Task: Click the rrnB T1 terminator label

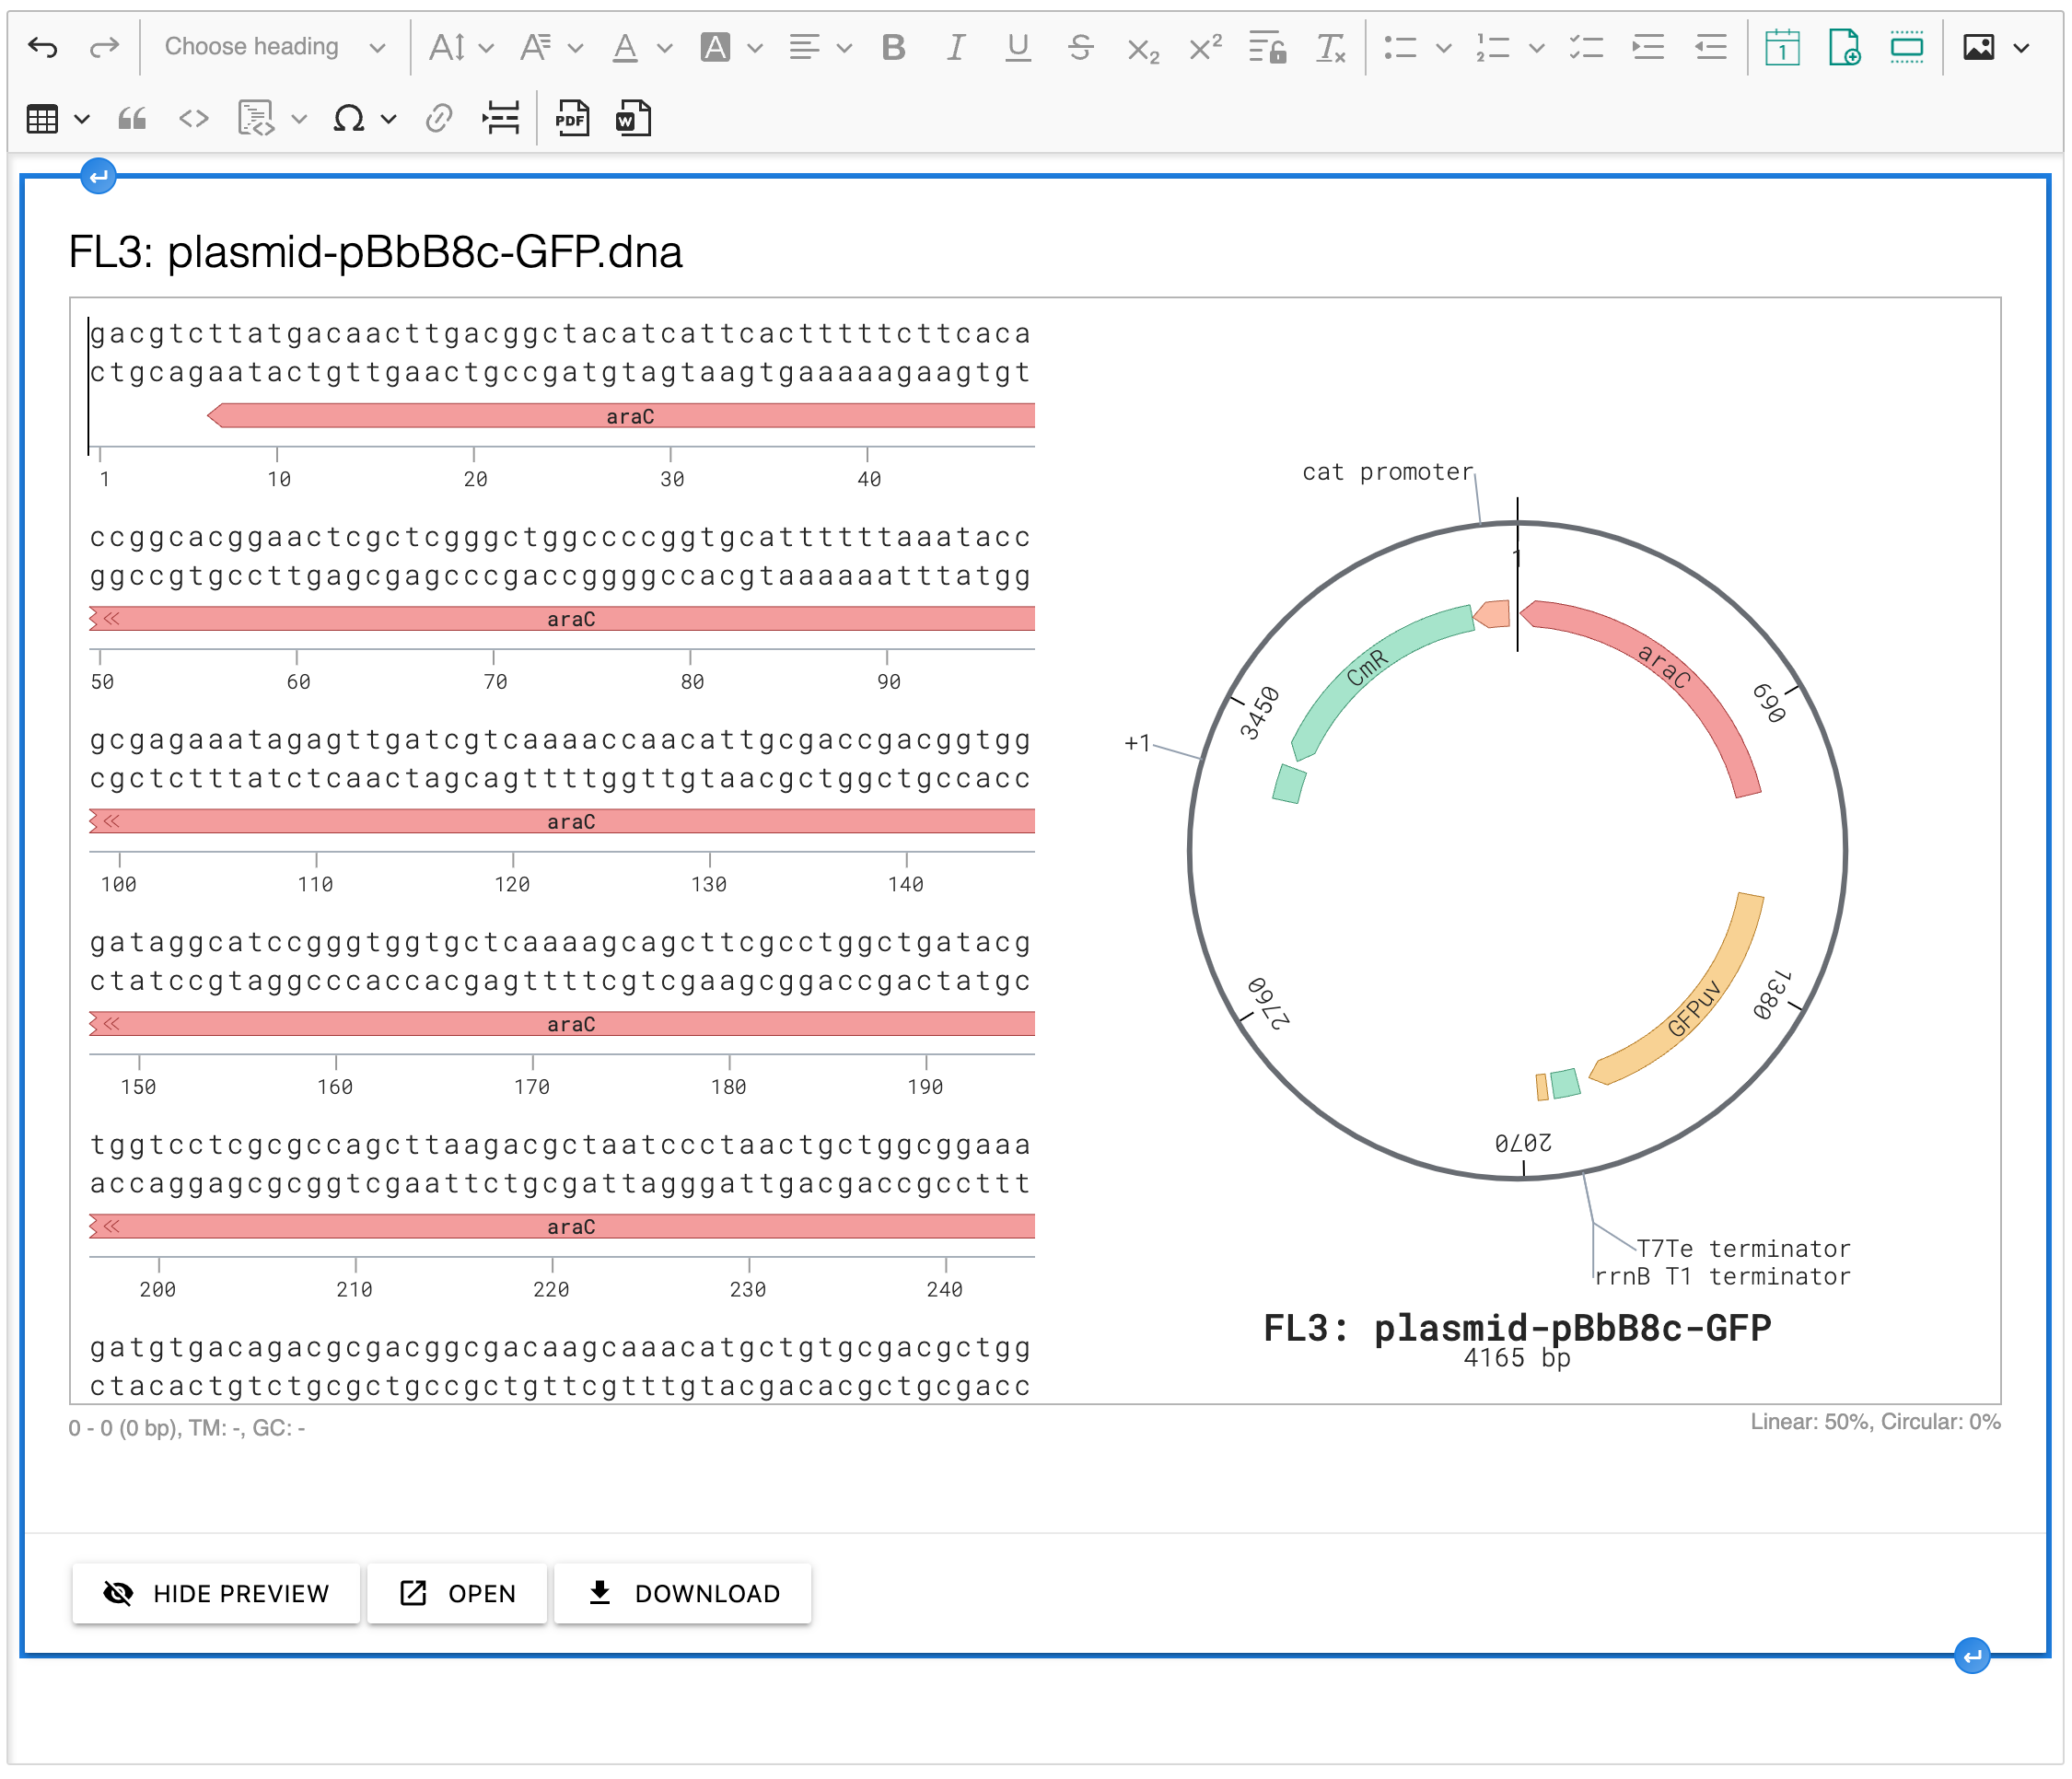Action: [1722, 1276]
